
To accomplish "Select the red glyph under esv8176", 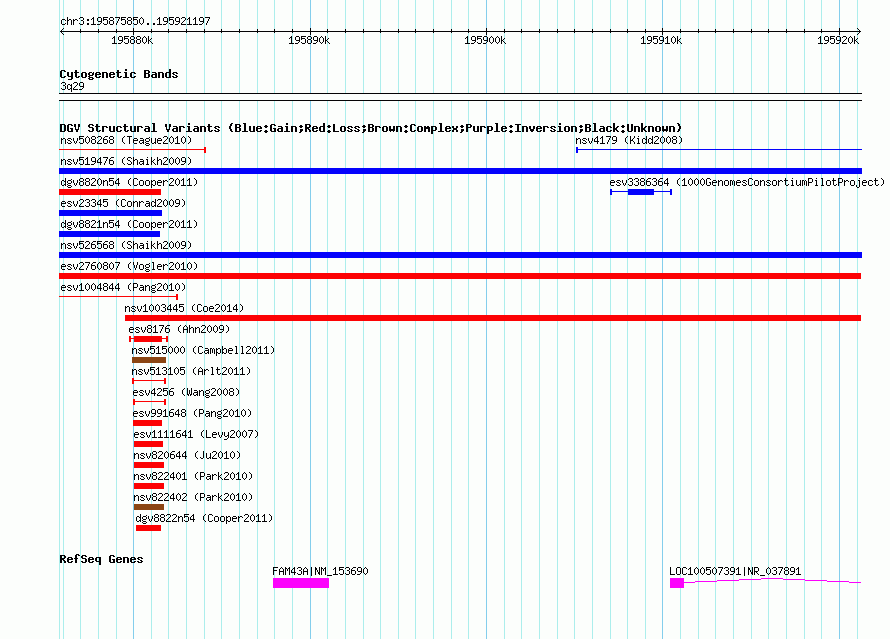I will tap(148, 339).
